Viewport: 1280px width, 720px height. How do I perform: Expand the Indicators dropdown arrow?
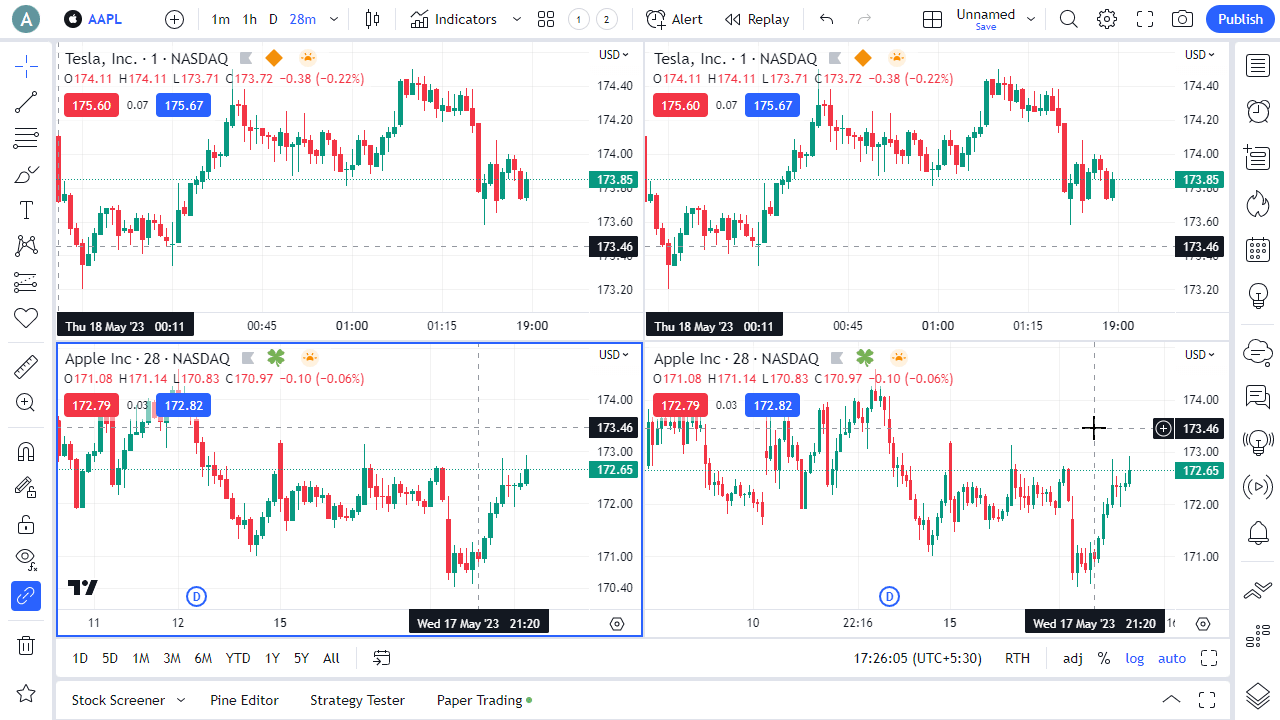point(516,19)
